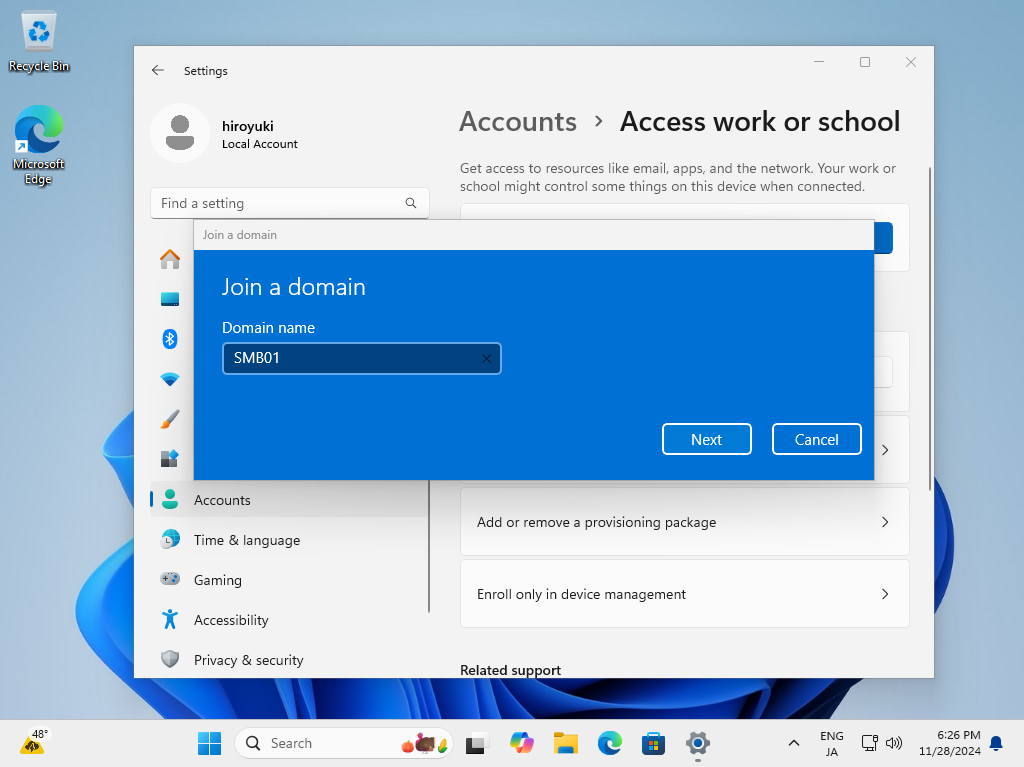Expand Enroll only in device management

point(684,594)
